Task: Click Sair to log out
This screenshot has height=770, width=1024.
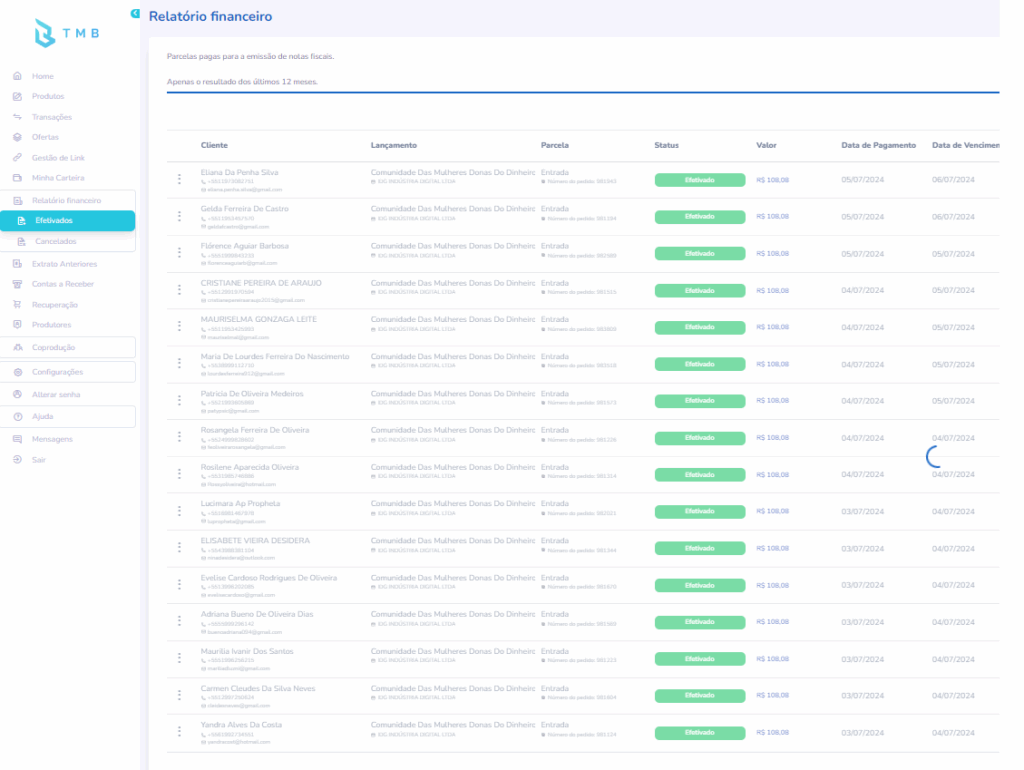Action: tap(39, 460)
